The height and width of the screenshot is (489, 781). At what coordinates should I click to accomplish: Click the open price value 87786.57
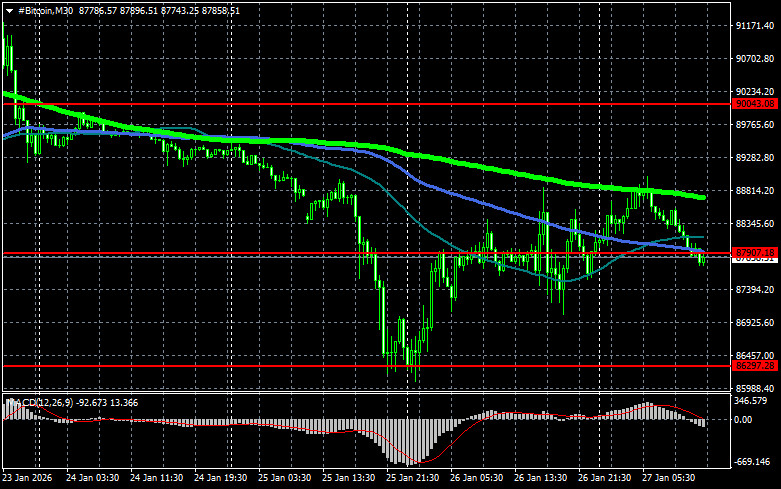[x=98, y=10]
